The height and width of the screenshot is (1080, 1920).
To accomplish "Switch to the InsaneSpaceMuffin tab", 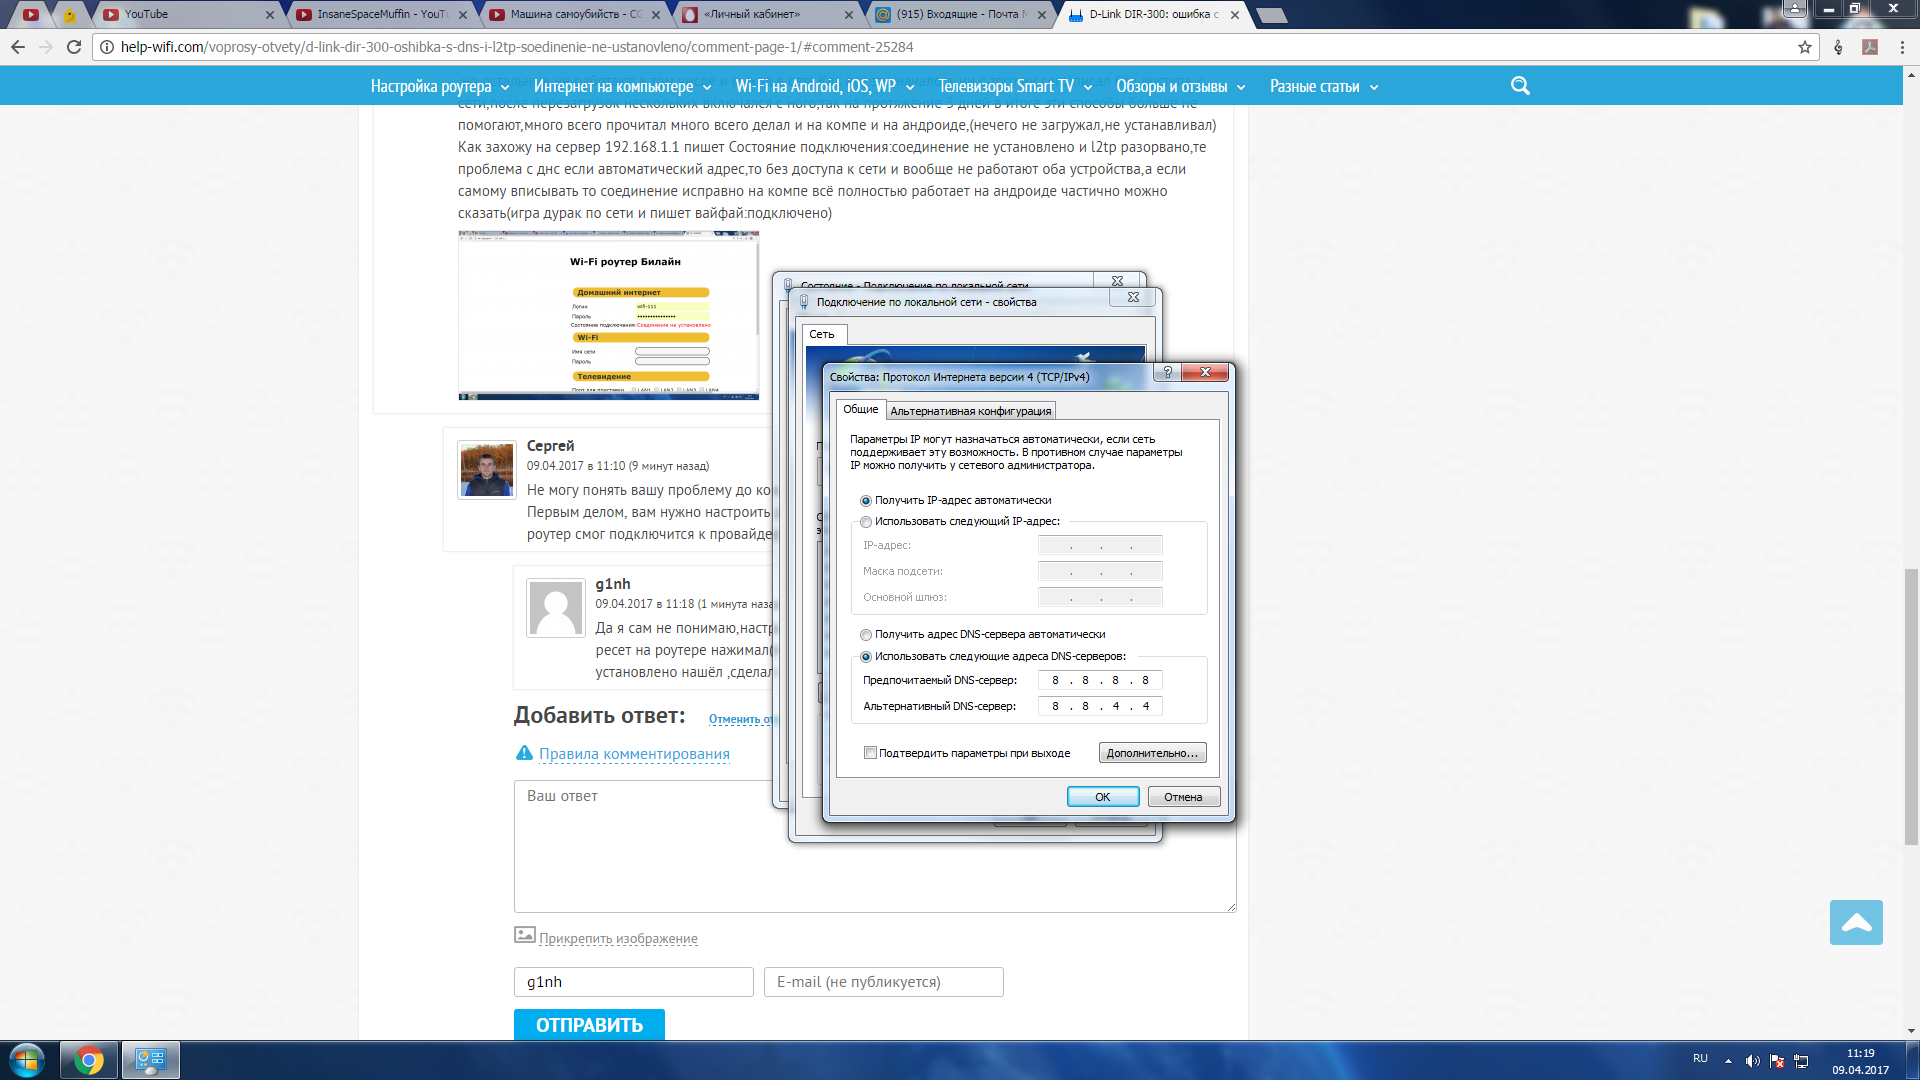I will pos(380,15).
